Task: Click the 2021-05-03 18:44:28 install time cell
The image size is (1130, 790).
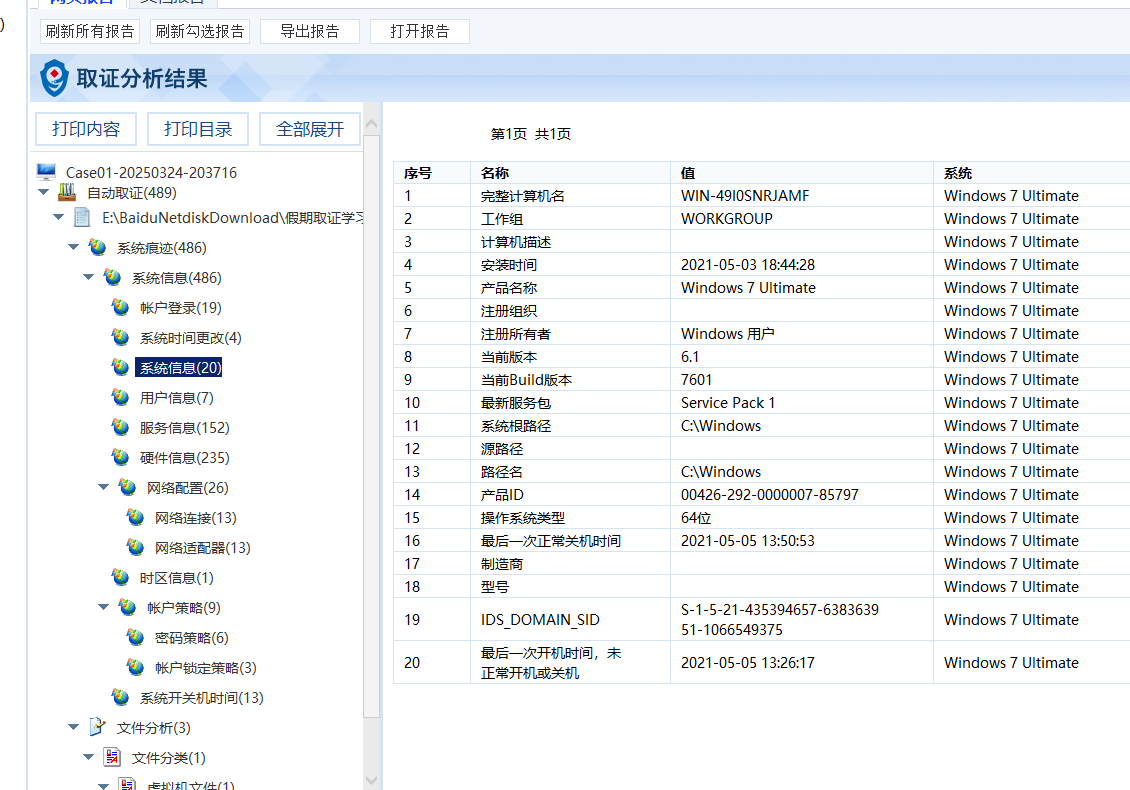Action: (x=801, y=265)
